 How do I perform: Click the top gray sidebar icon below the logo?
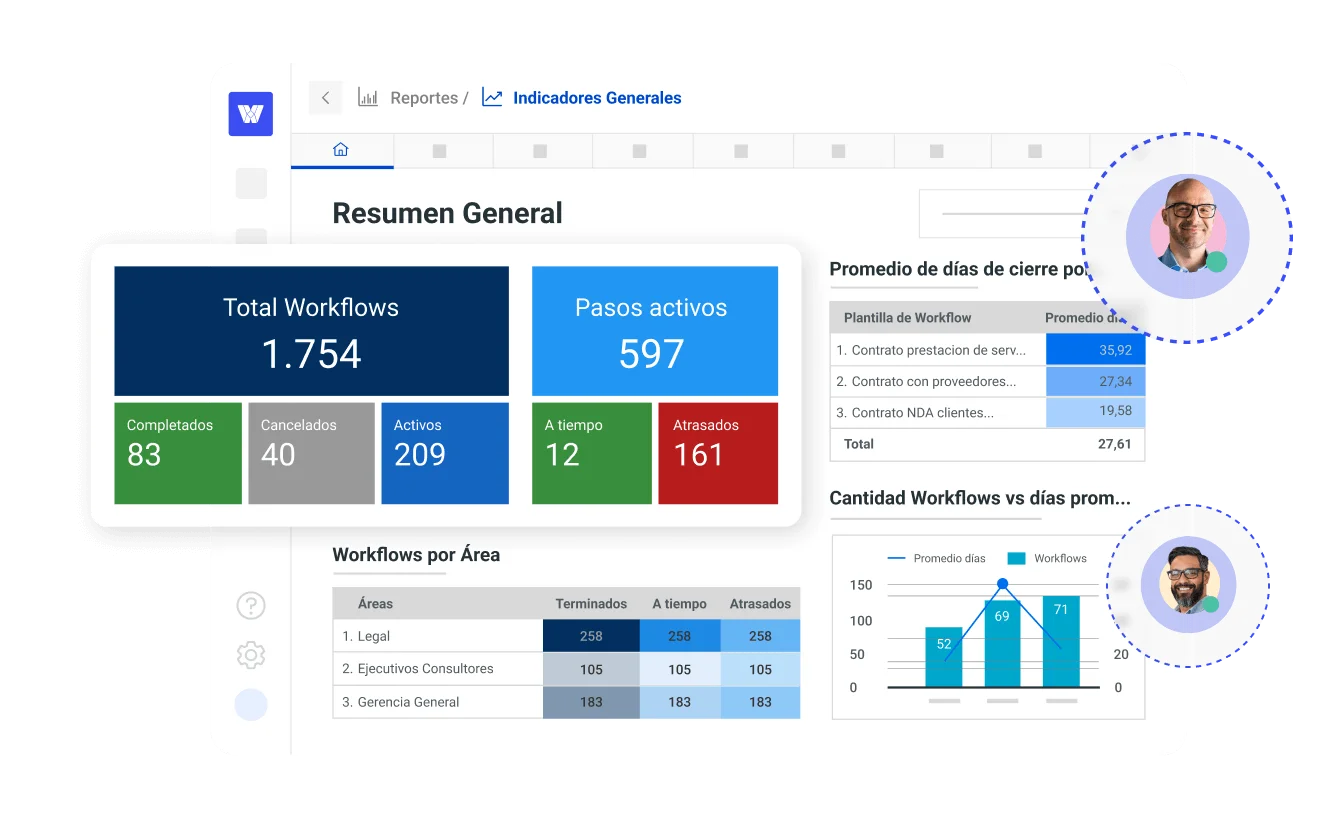251,183
